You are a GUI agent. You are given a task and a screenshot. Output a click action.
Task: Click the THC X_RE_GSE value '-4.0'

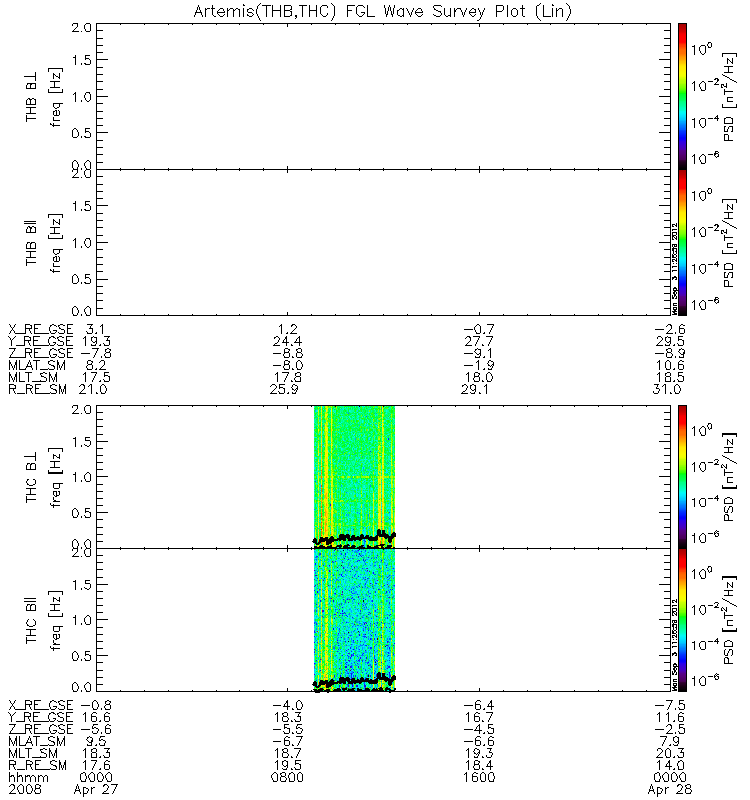pos(288,705)
